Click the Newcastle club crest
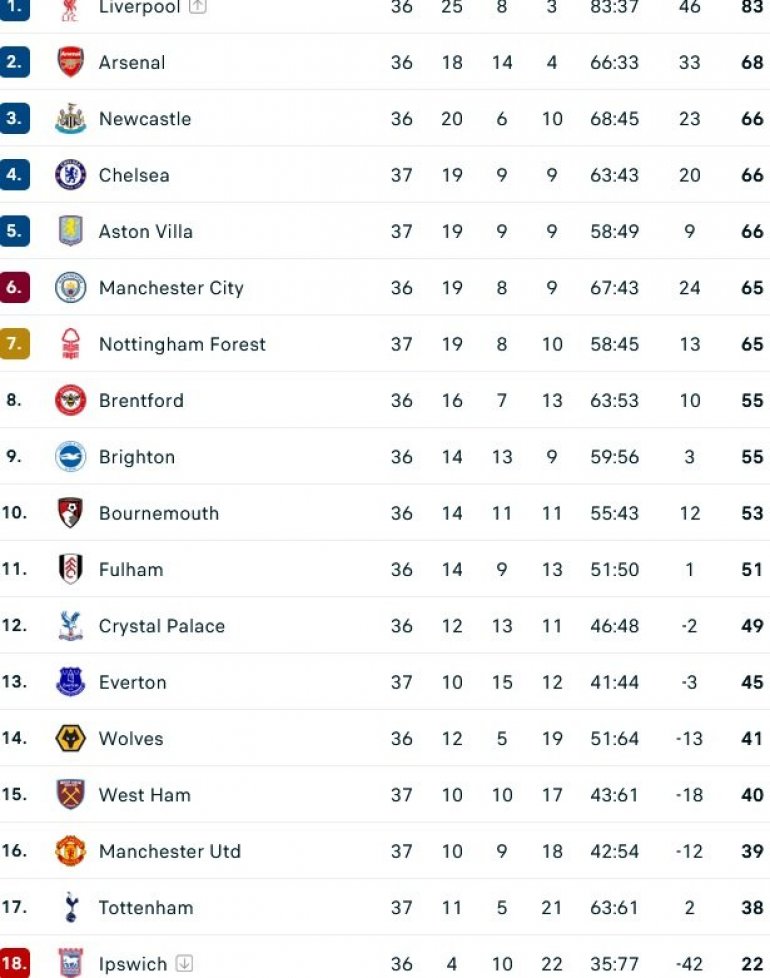Screen dimensions: 770x978 (70, 119)
